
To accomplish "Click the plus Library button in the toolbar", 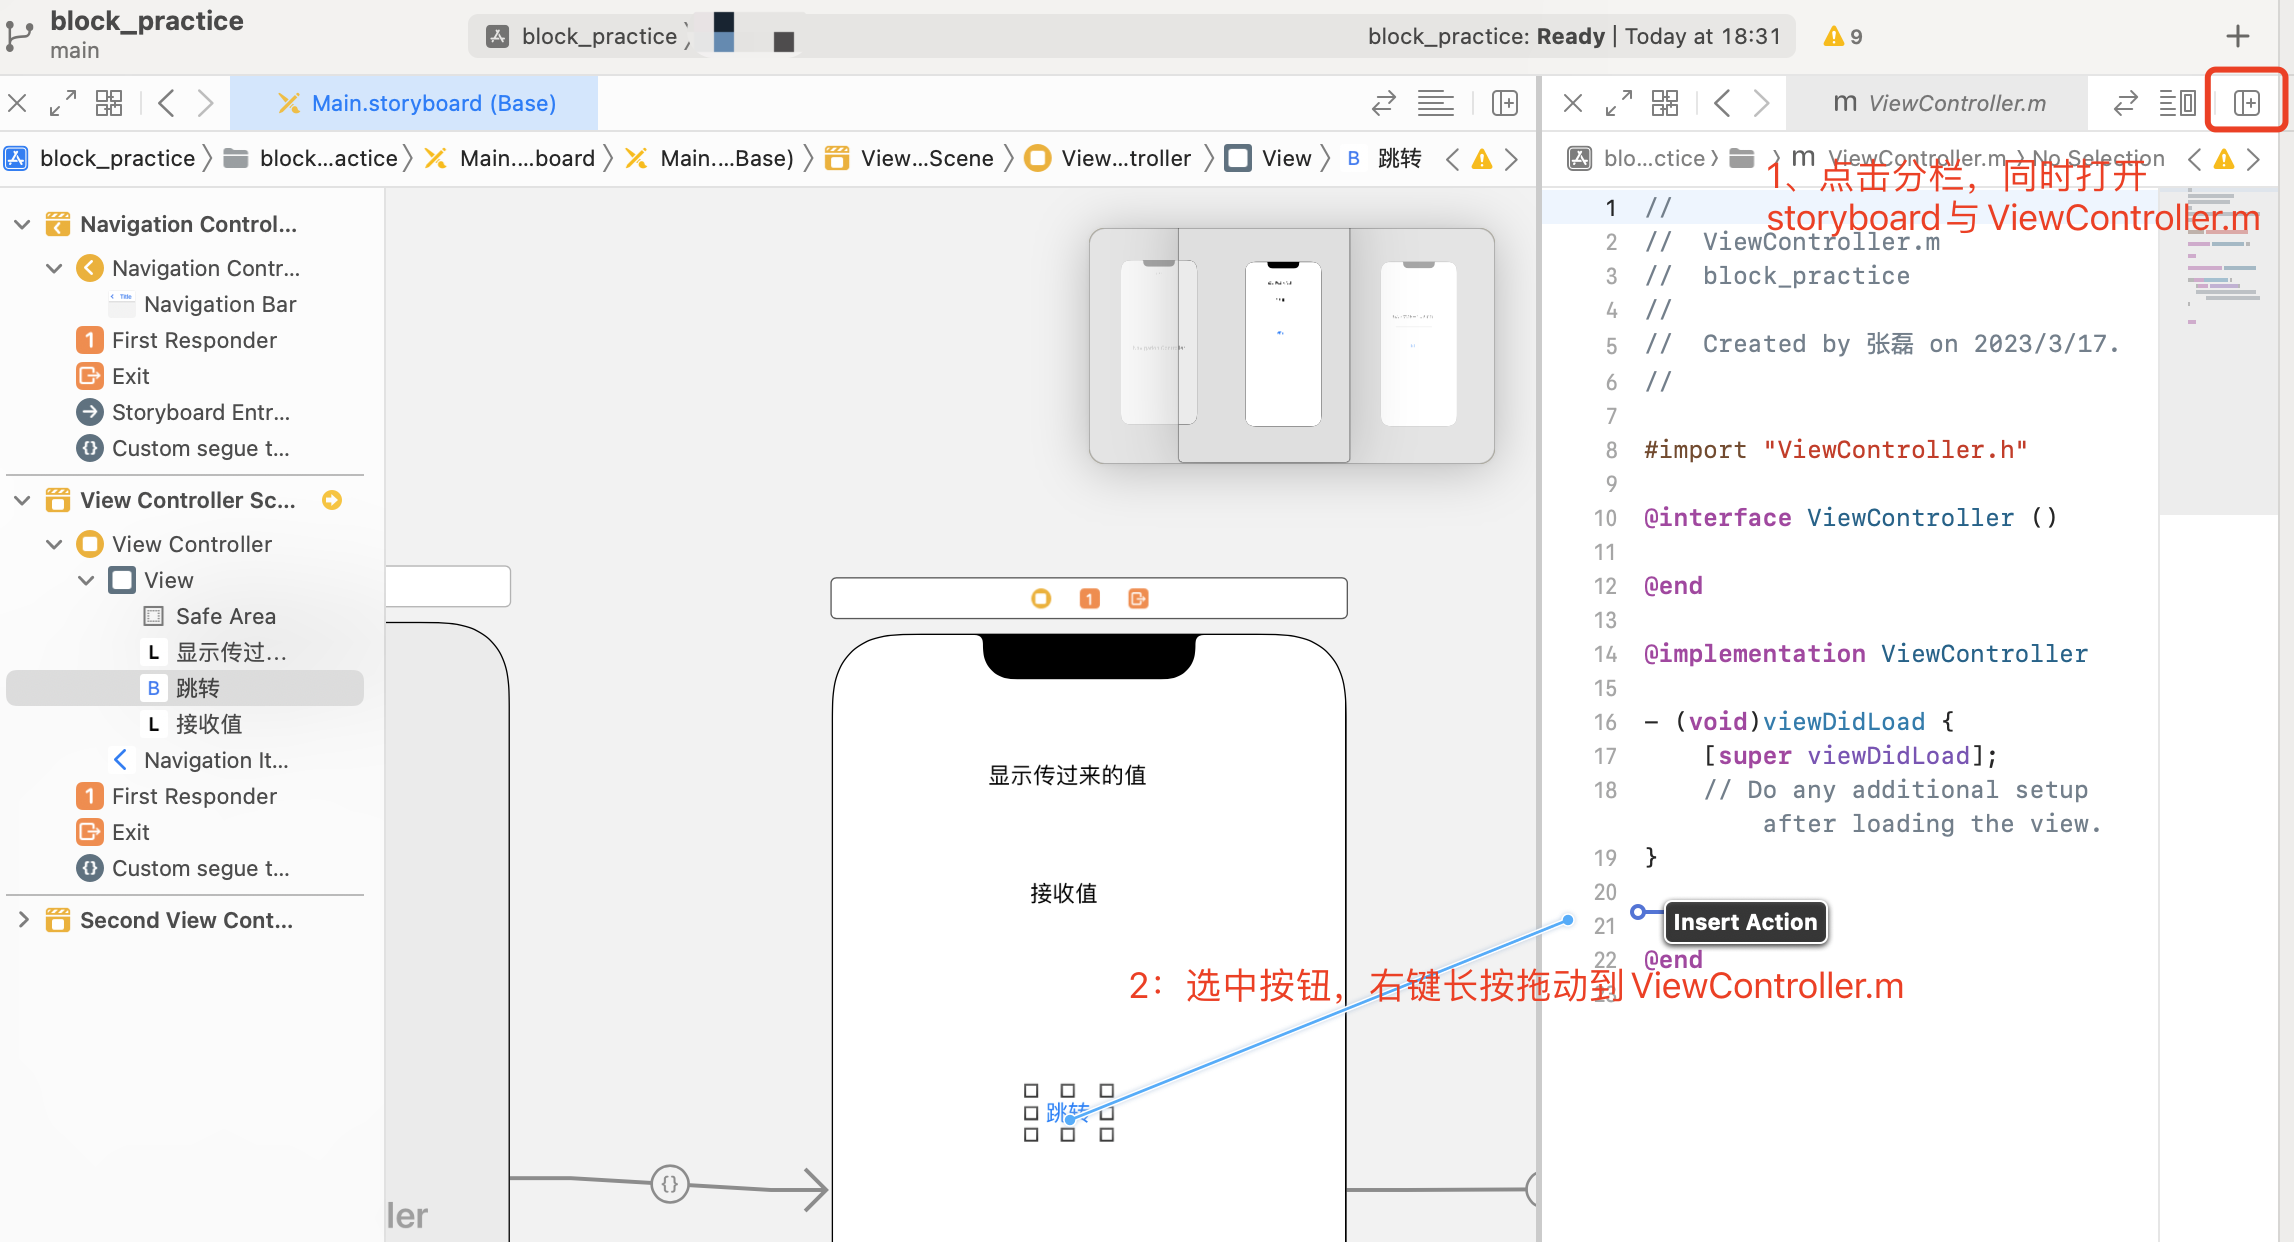I will (x=2238, y=37).
